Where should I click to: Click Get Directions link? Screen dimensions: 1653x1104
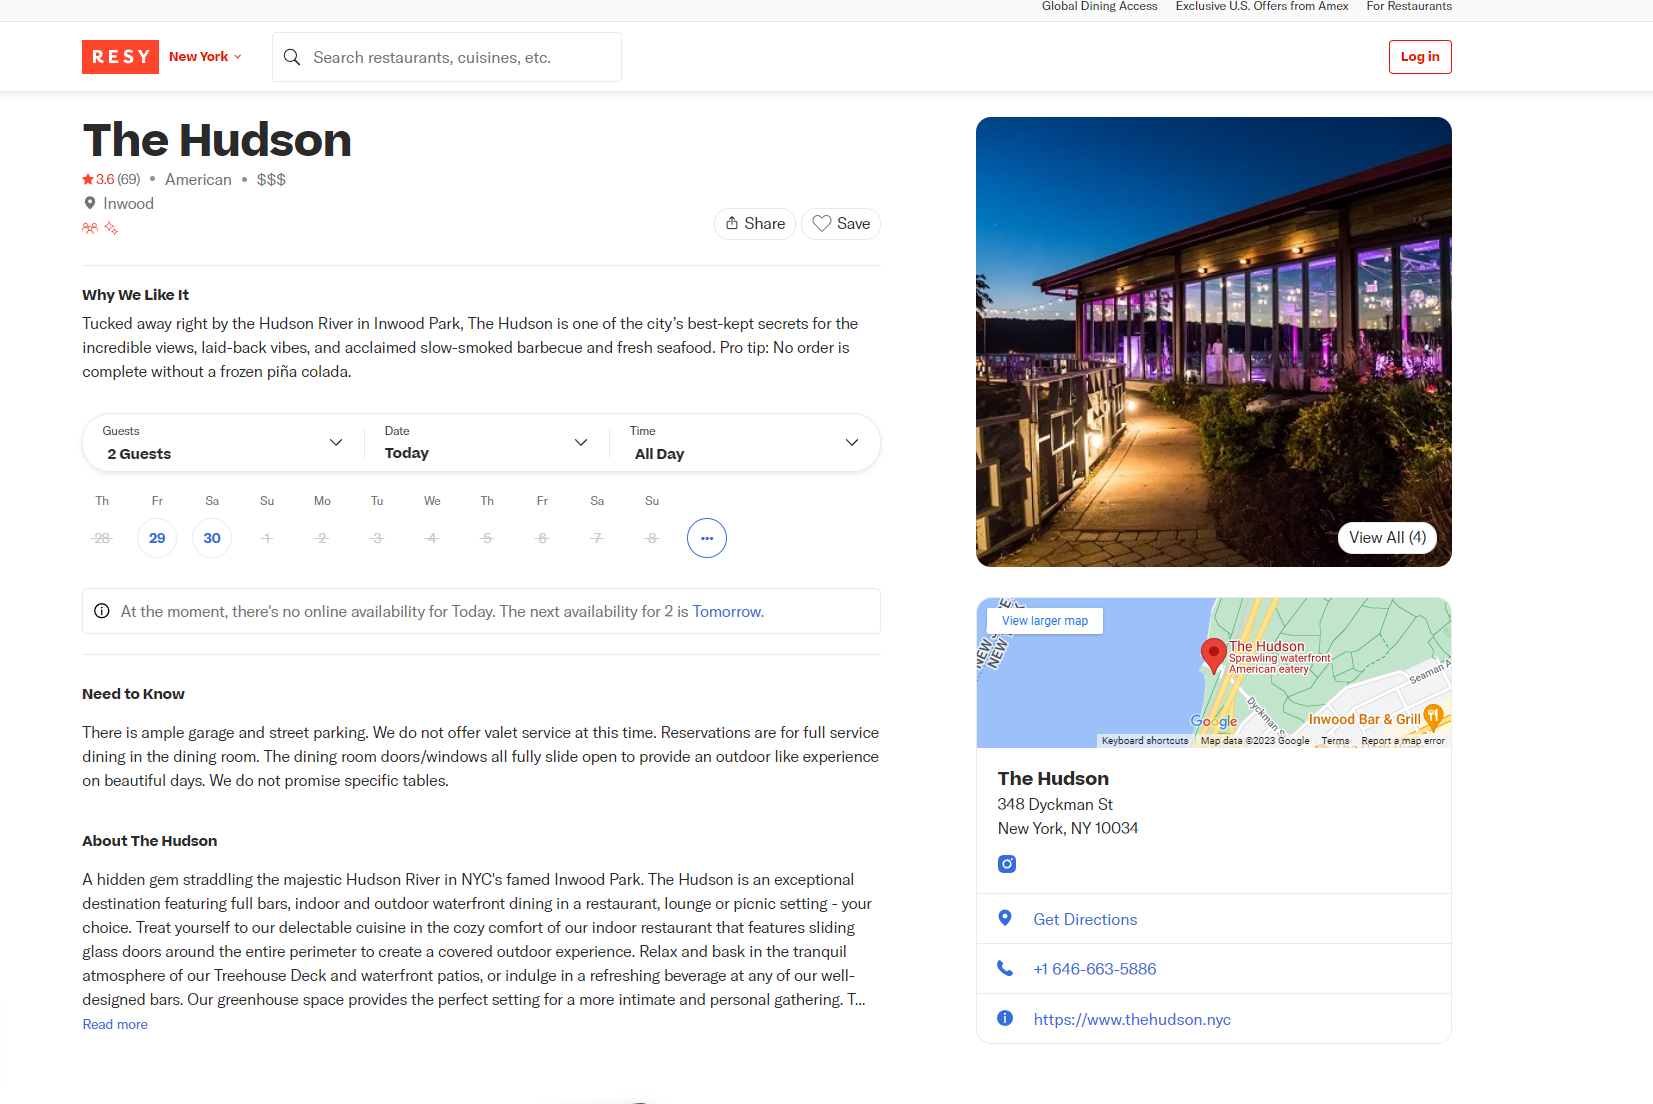click(x=1085, y=919)
